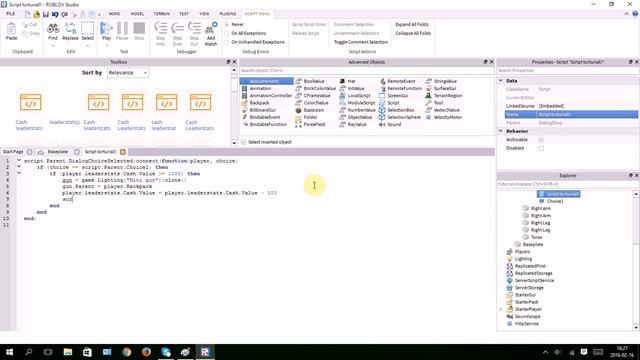
Task: Select ServerScriptService in Explorer tree
Action: point(534,280)
